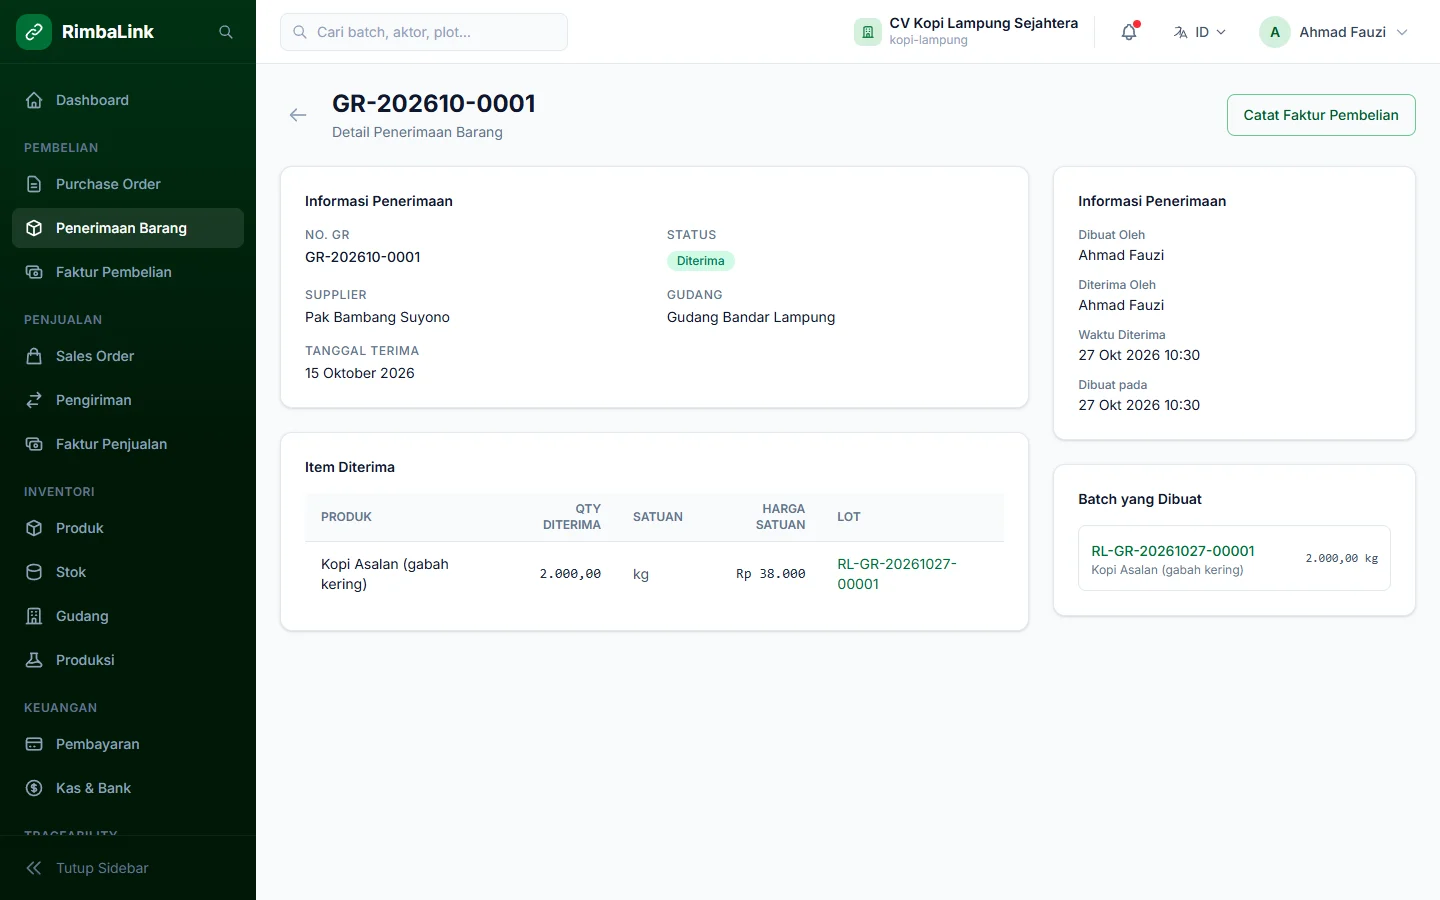This screenshot has width=1440, height=900.
Task: Open the ID language dropdown
Action: (x=1199, y=32)
